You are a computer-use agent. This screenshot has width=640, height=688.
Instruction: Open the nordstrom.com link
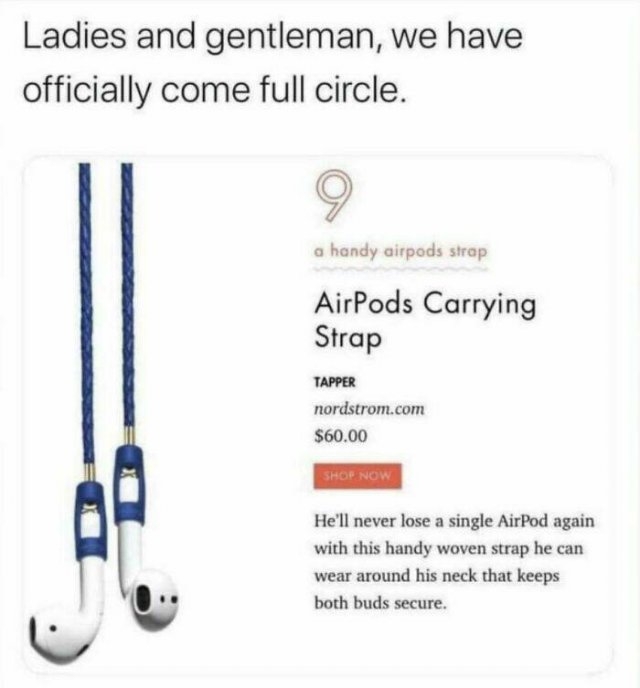pyautogui.click(x=369, y=409)
